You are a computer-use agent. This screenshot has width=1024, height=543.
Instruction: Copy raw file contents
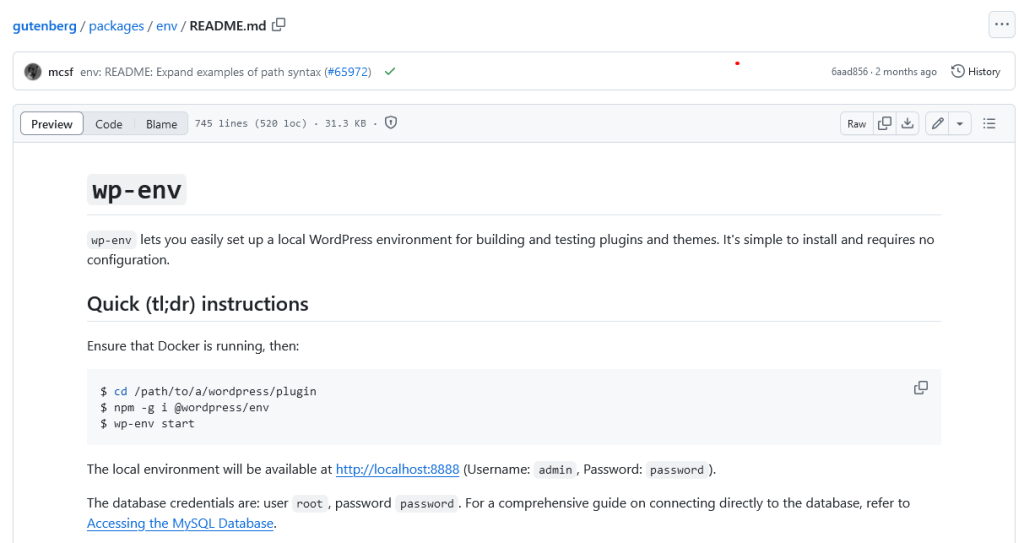click(x=884, y=123)
